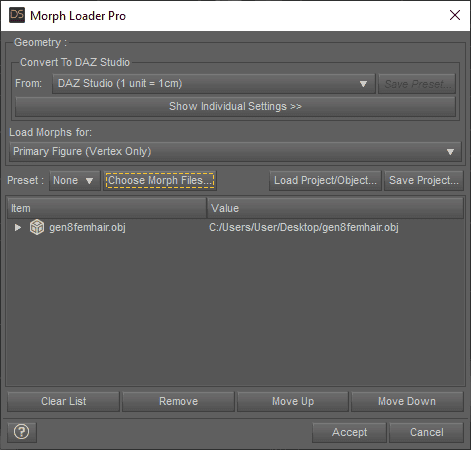This screenshot has width=471, height=450.
Task: Click Choose Morph Files button
Action: 160,180
